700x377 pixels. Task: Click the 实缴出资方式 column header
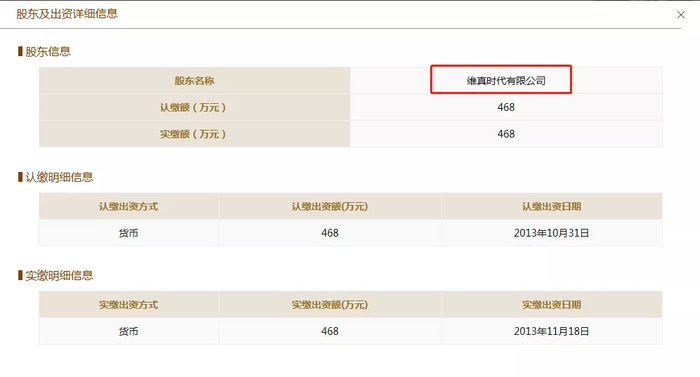[x=129, y=305]
